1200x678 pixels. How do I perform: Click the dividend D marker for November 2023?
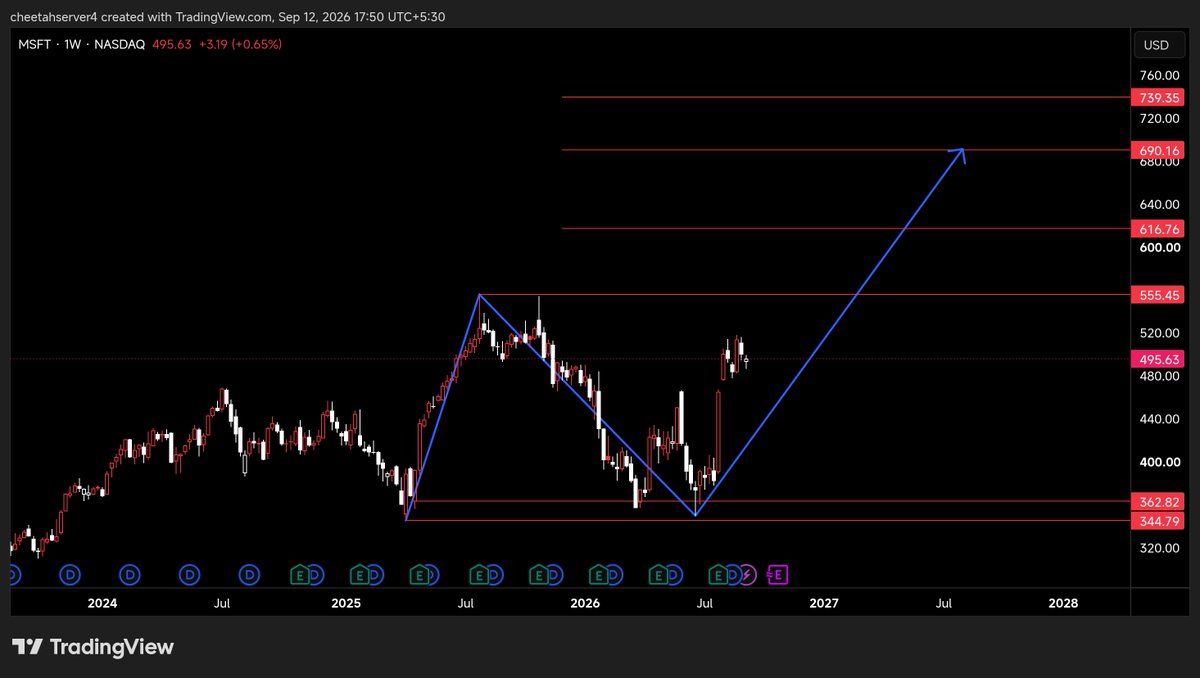click(x=70, y=575)
